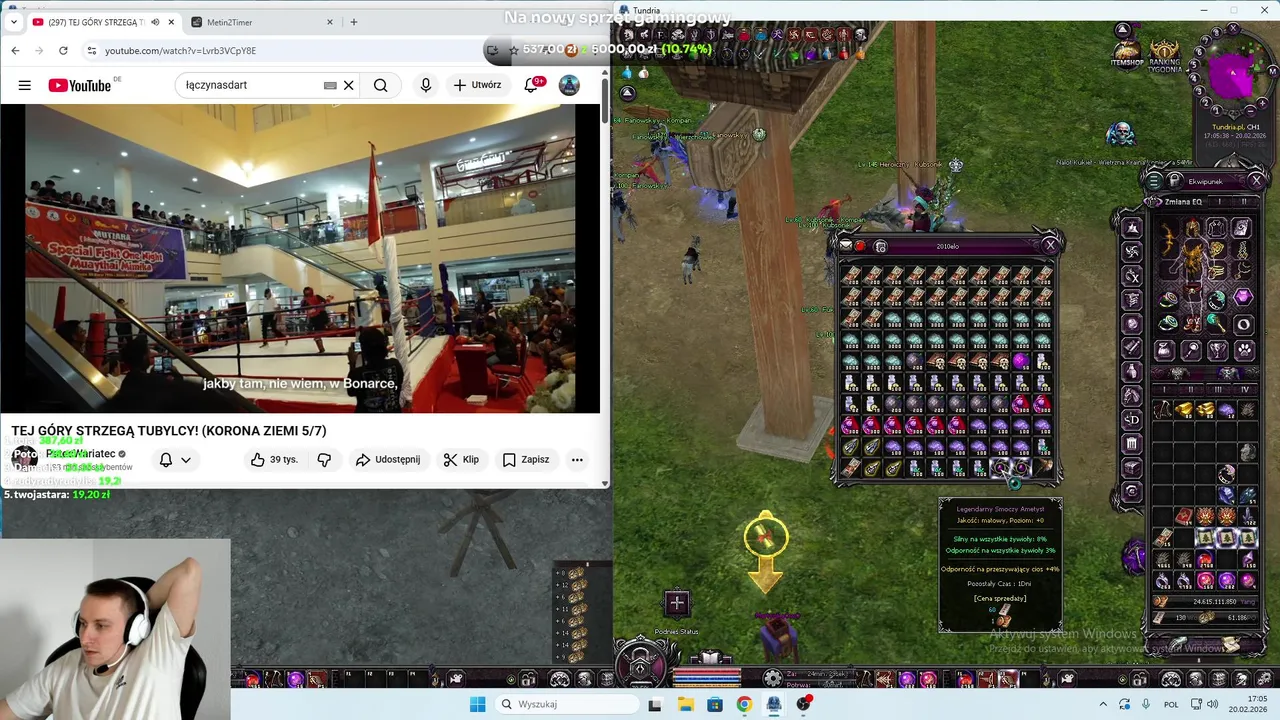
Task: Open Windows Start button
Action: pos(478,704)
